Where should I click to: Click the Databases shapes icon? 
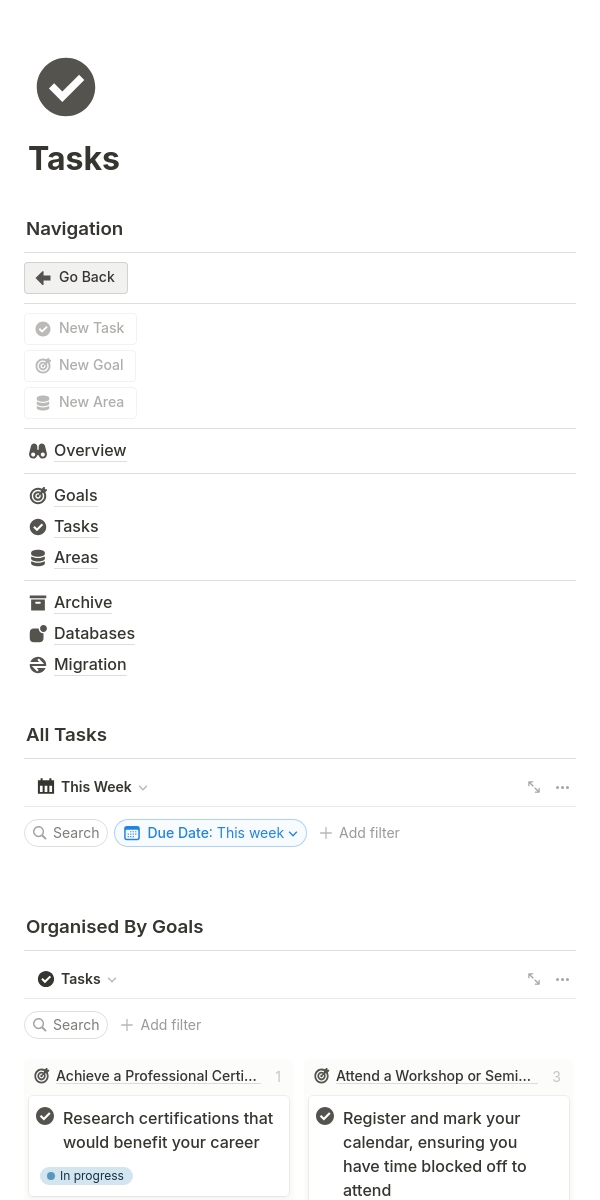(38, 634)
